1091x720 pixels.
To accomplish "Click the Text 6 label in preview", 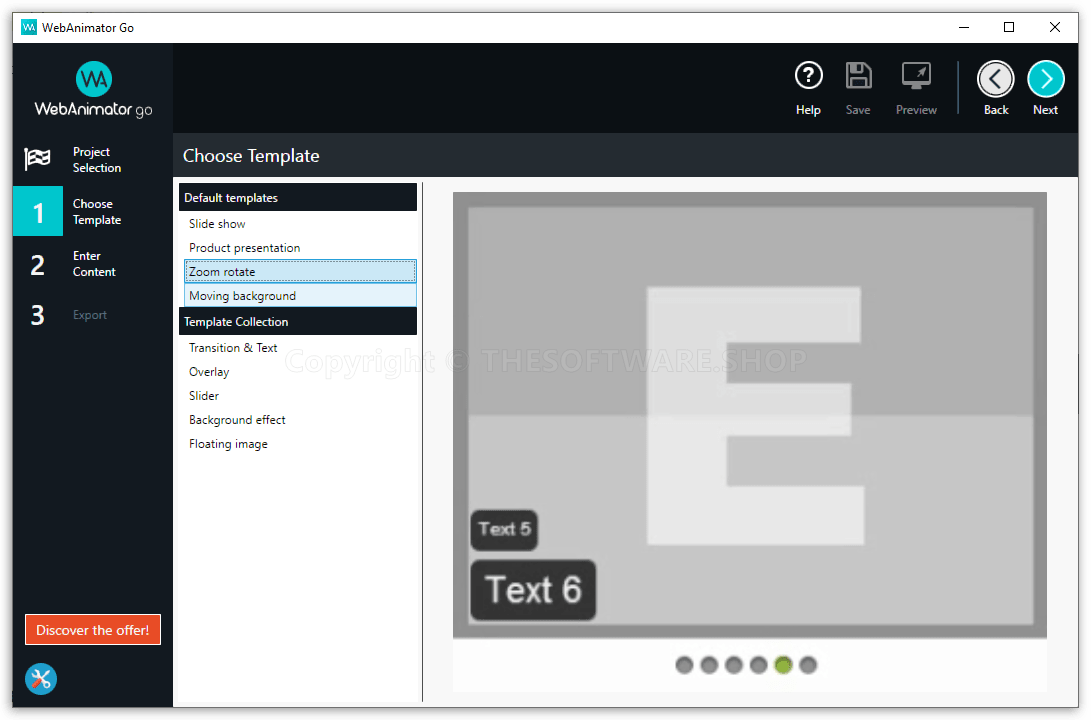I will [x=533, y=590].
